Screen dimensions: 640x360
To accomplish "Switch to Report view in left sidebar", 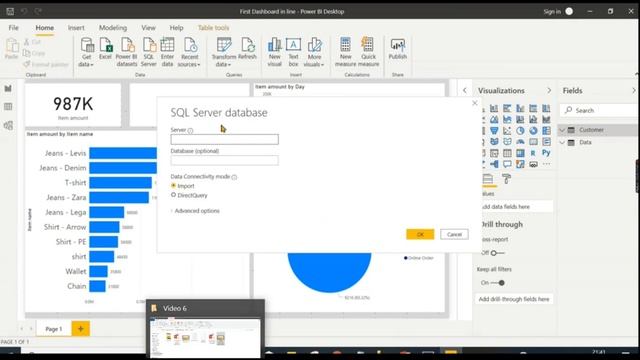I will (x=8, y=89).
